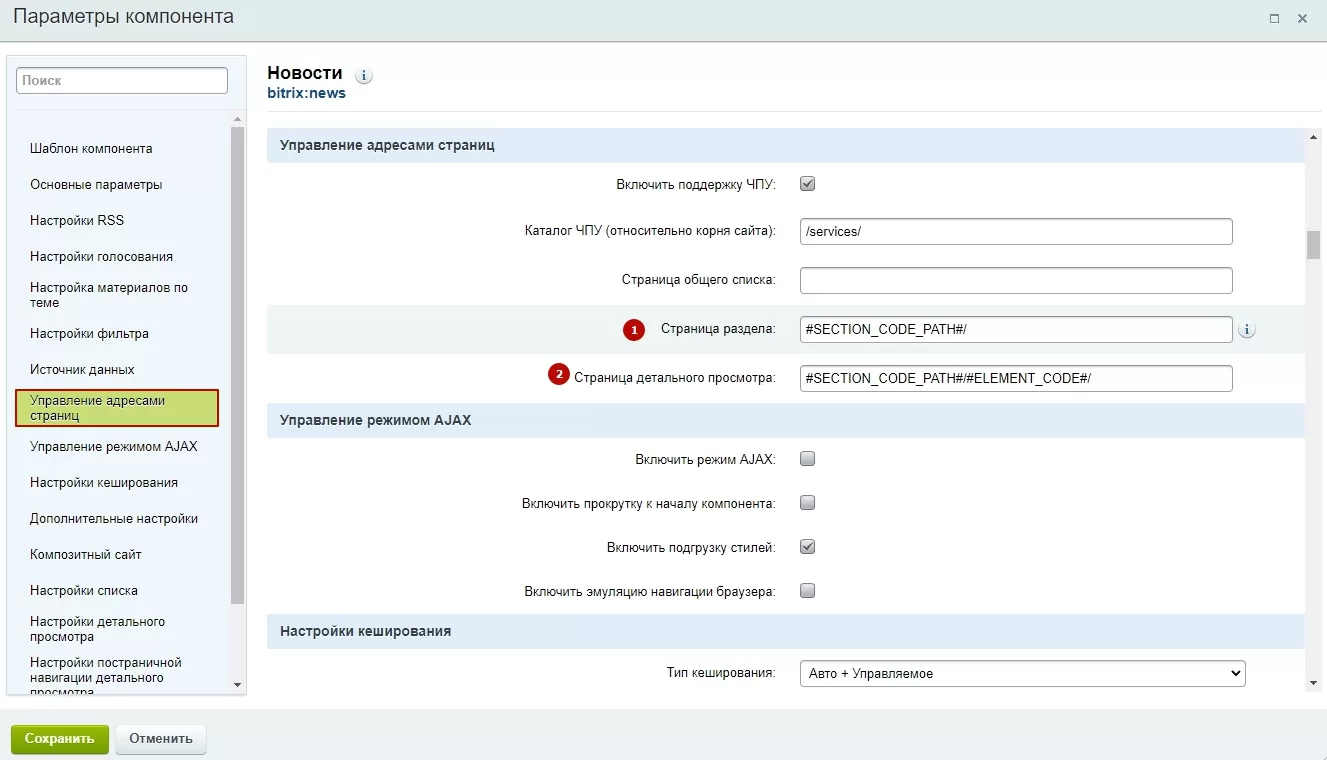Click the info icon beside Страница раздела field
1327x760 pixels.
pyautogui.click(x=1247, y=330)
